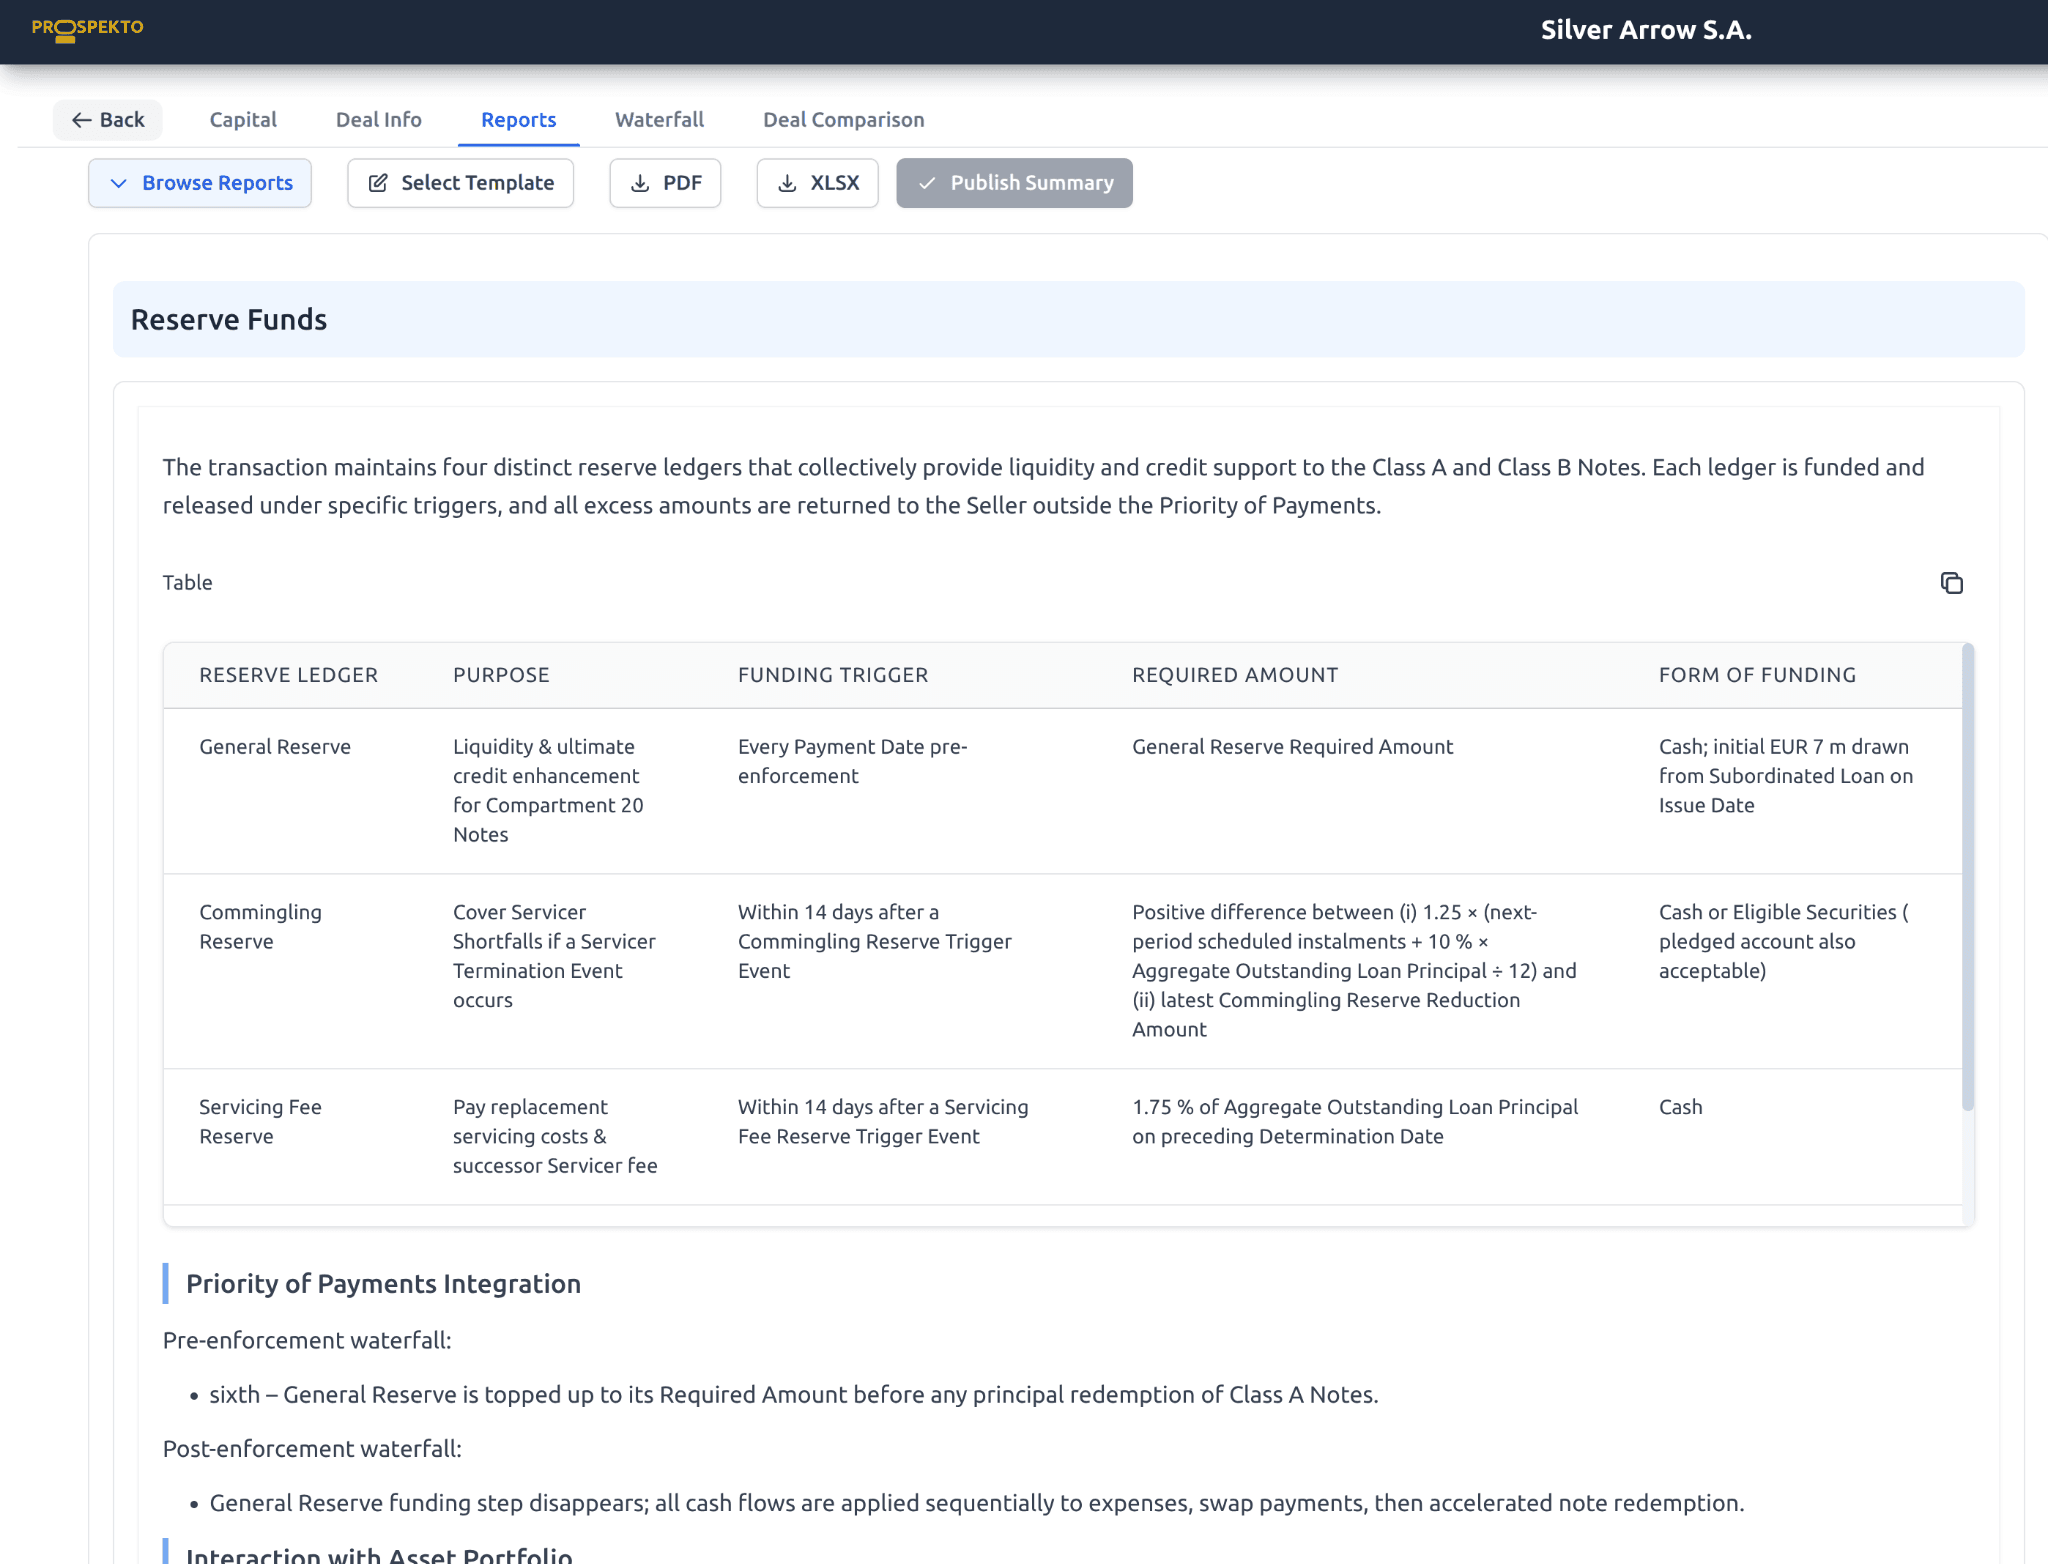Select the Reports tab
This screenshot has height=1564, width=2048.
click(518, 120)
